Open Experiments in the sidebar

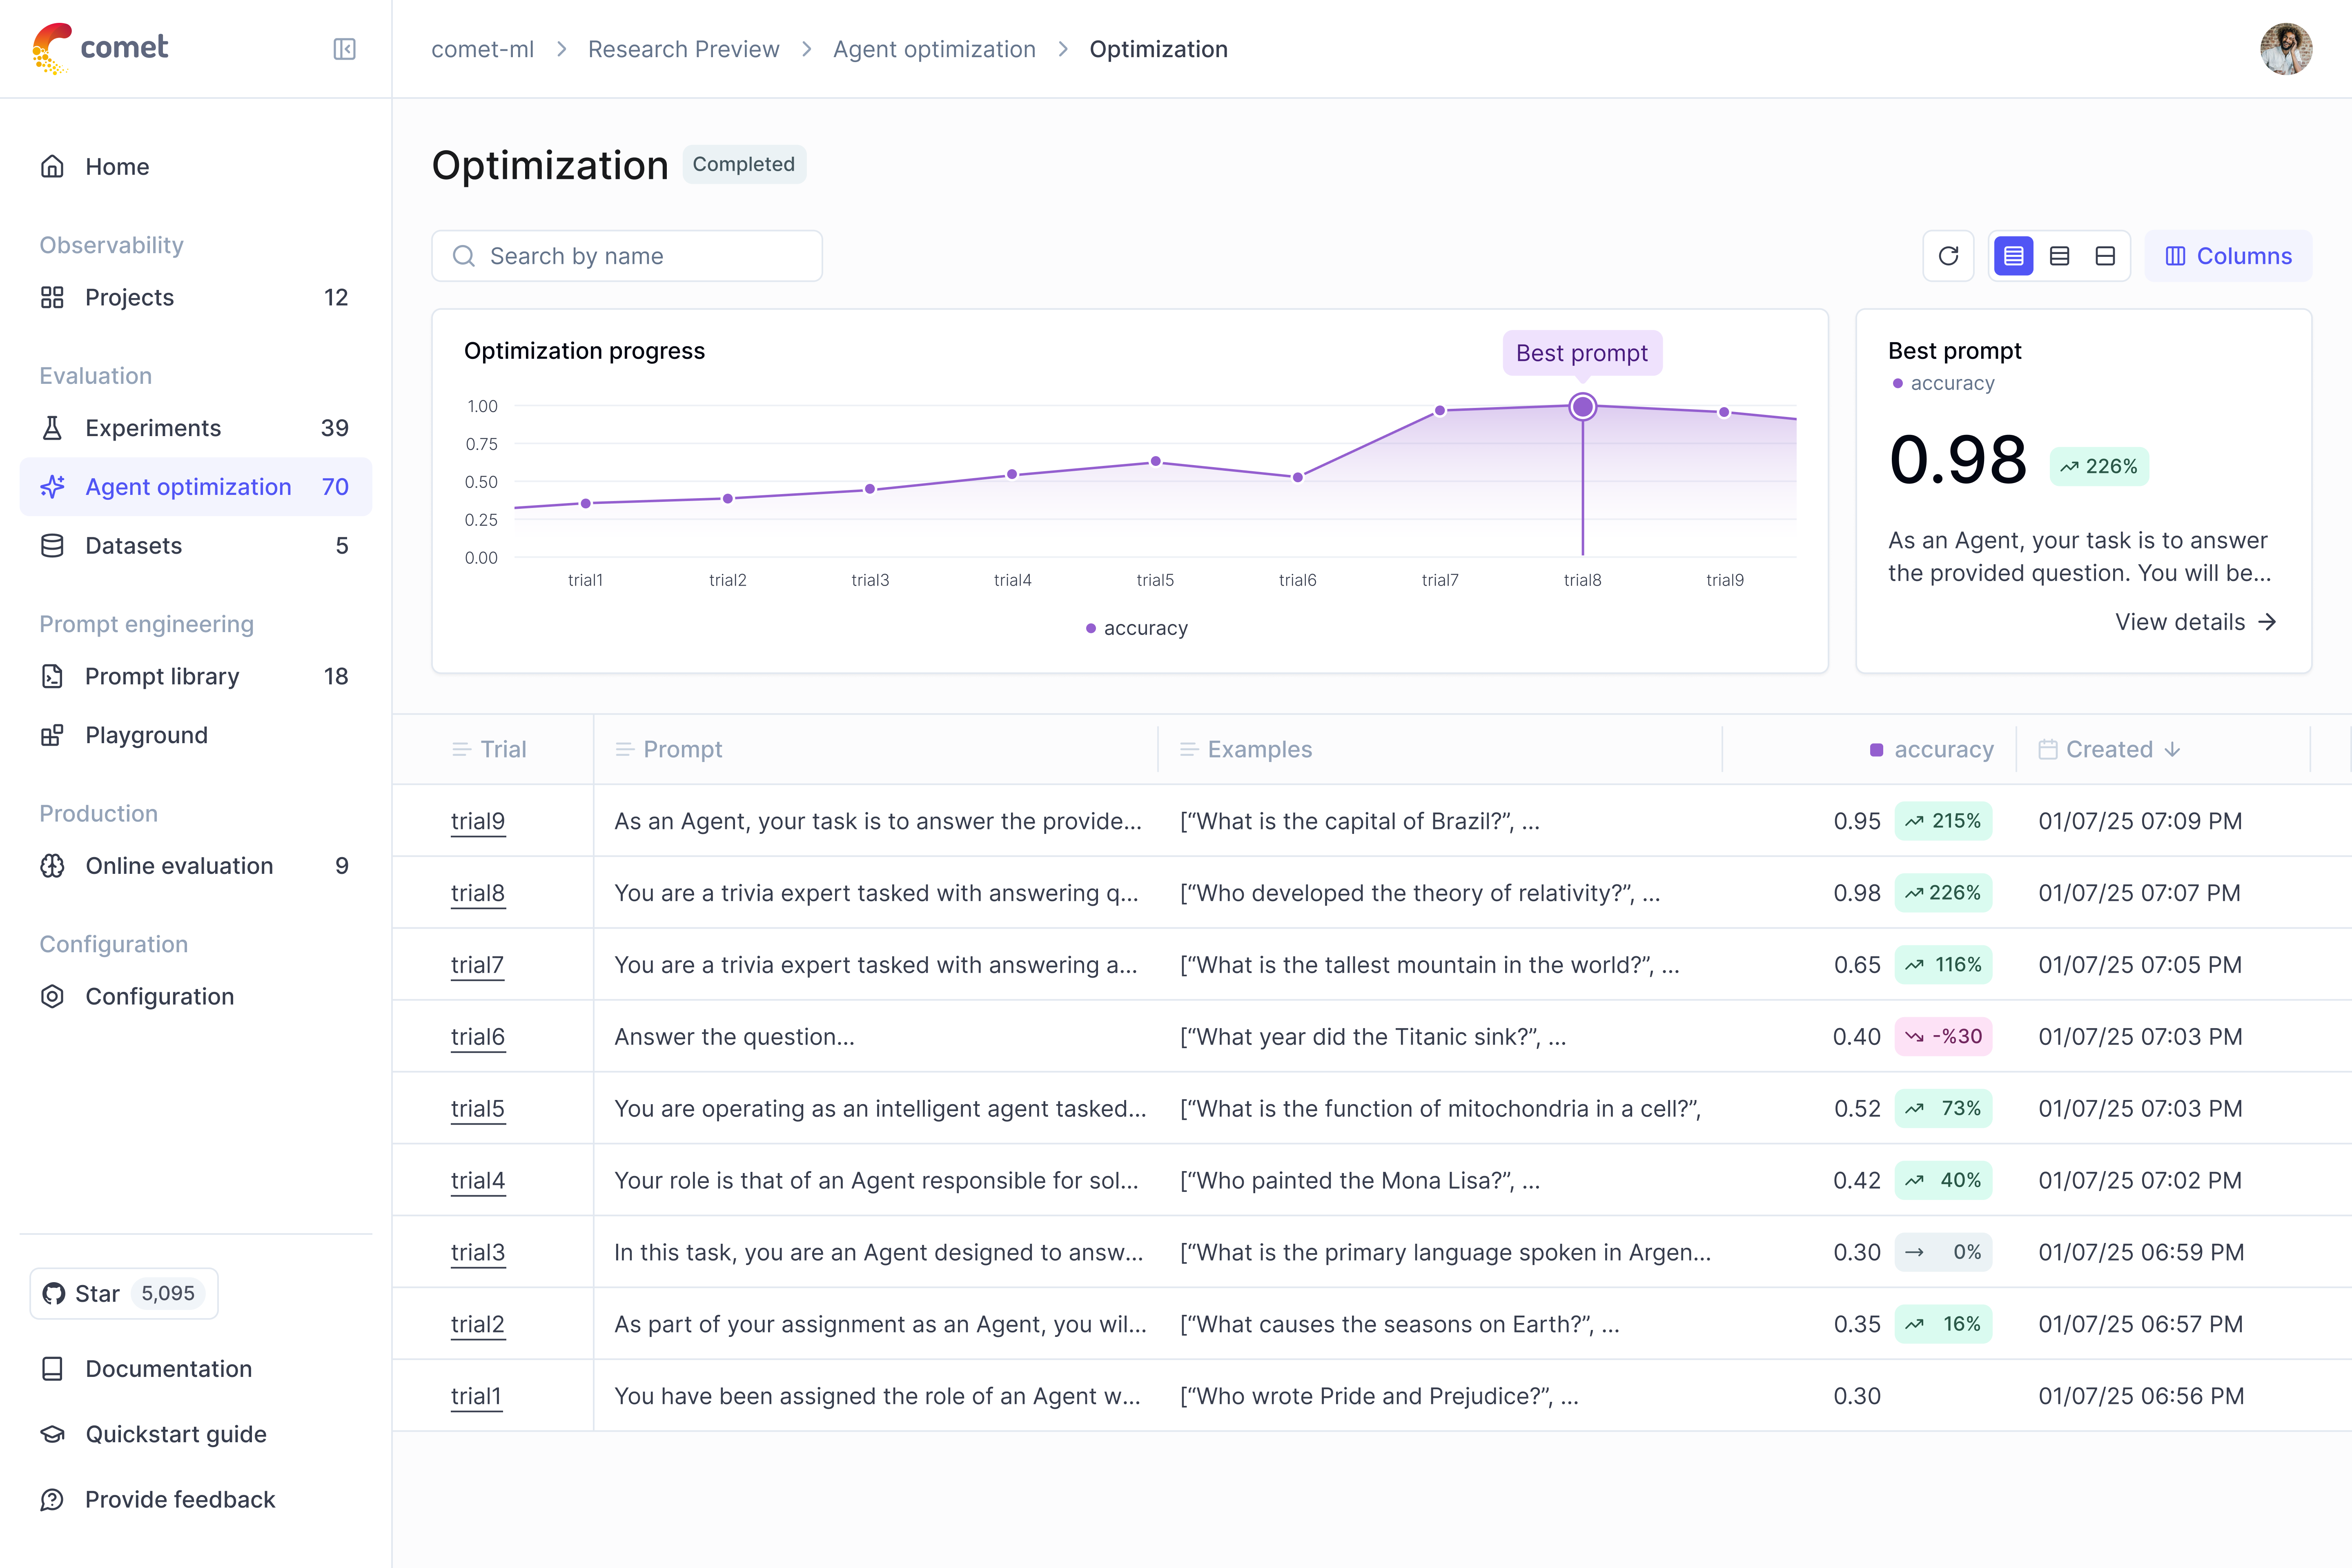pyautogui.click(x=196, y=428)
